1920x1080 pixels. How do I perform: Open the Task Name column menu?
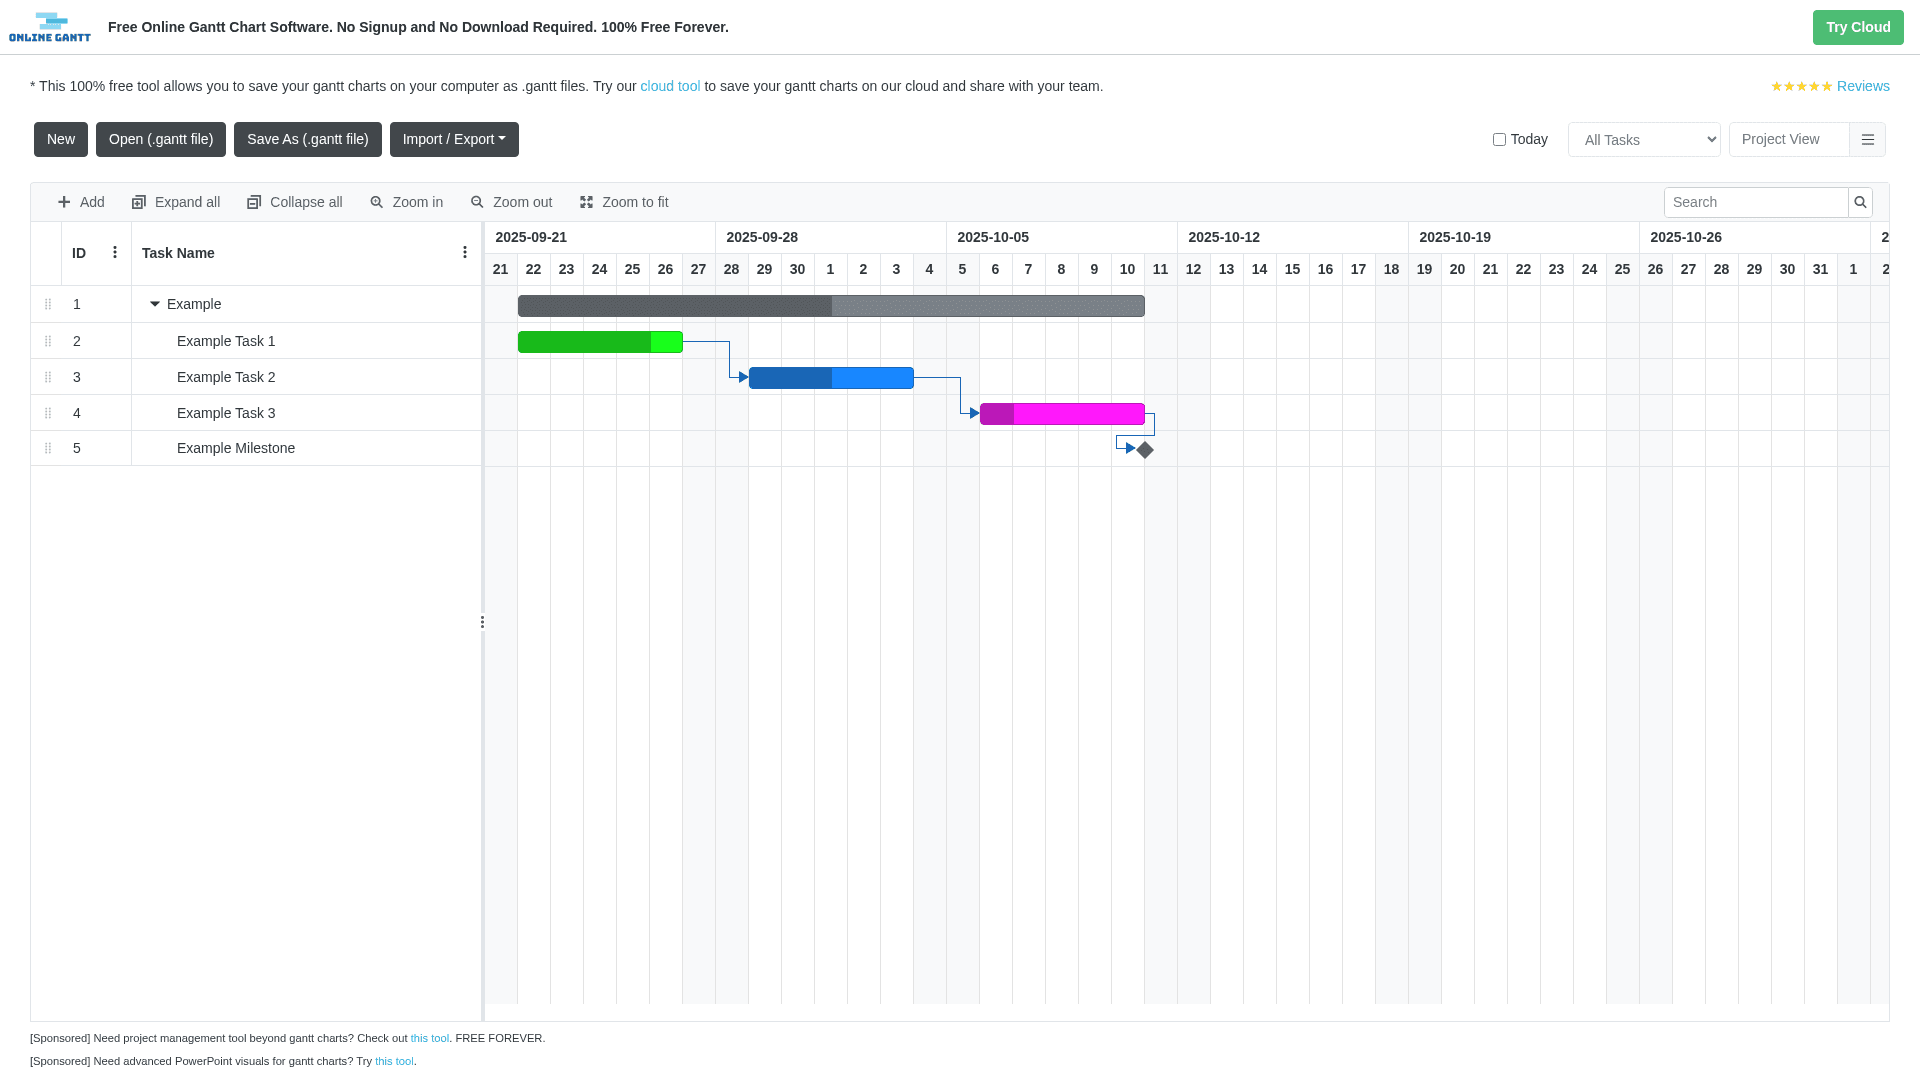[x=465, y=253]
